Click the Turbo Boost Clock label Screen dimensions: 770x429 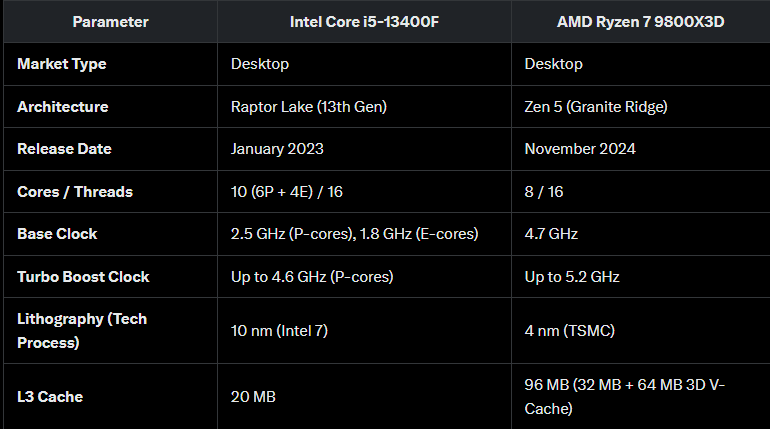pyautogui.click(x=83, y=277)
